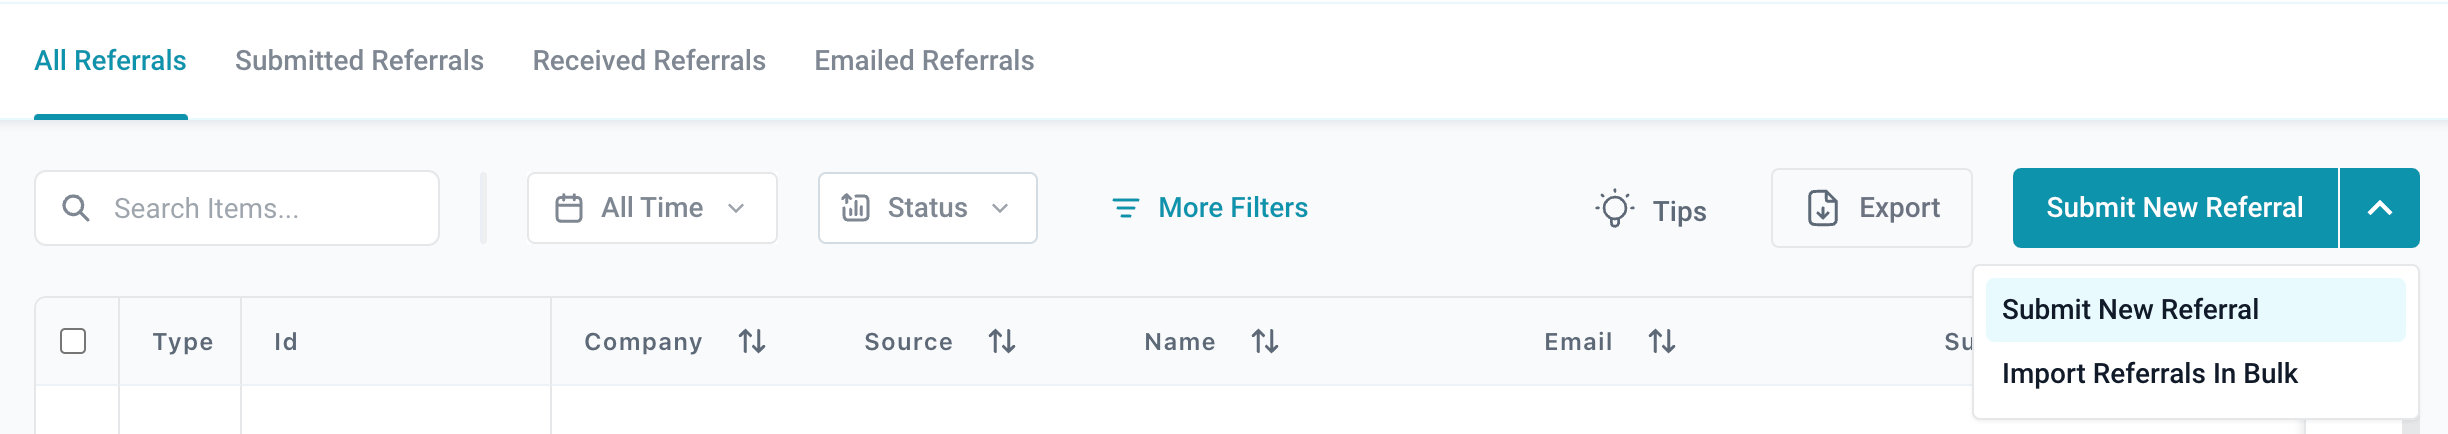
Task: Expand the Status filter dropdown
Action: pos(927,208)
